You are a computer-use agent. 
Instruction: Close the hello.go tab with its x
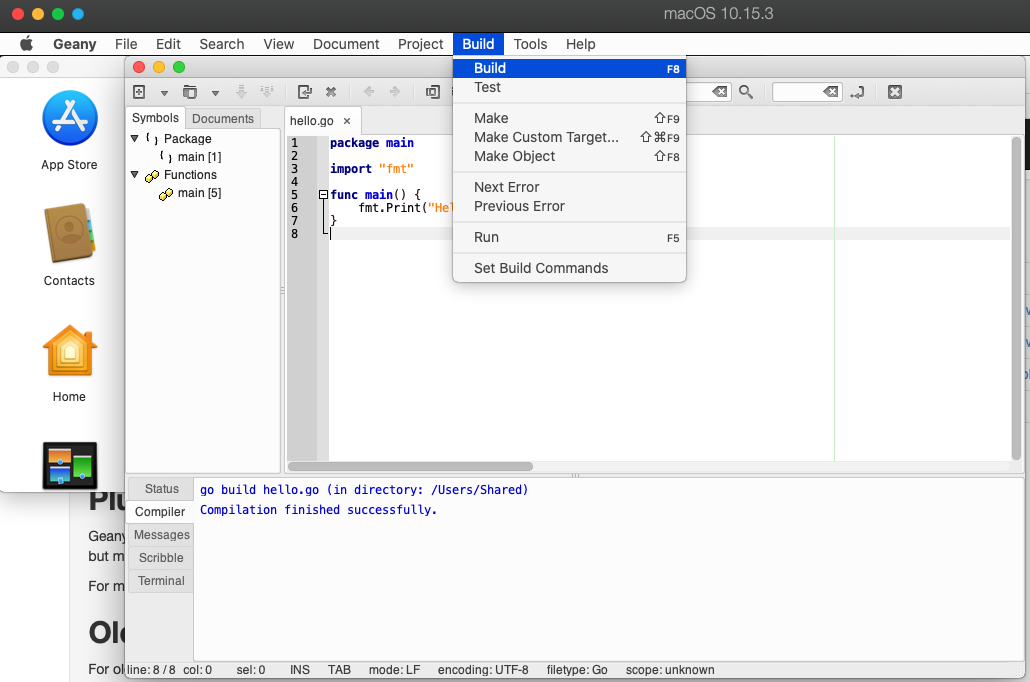pyautogui.click(x=347, y=121)
